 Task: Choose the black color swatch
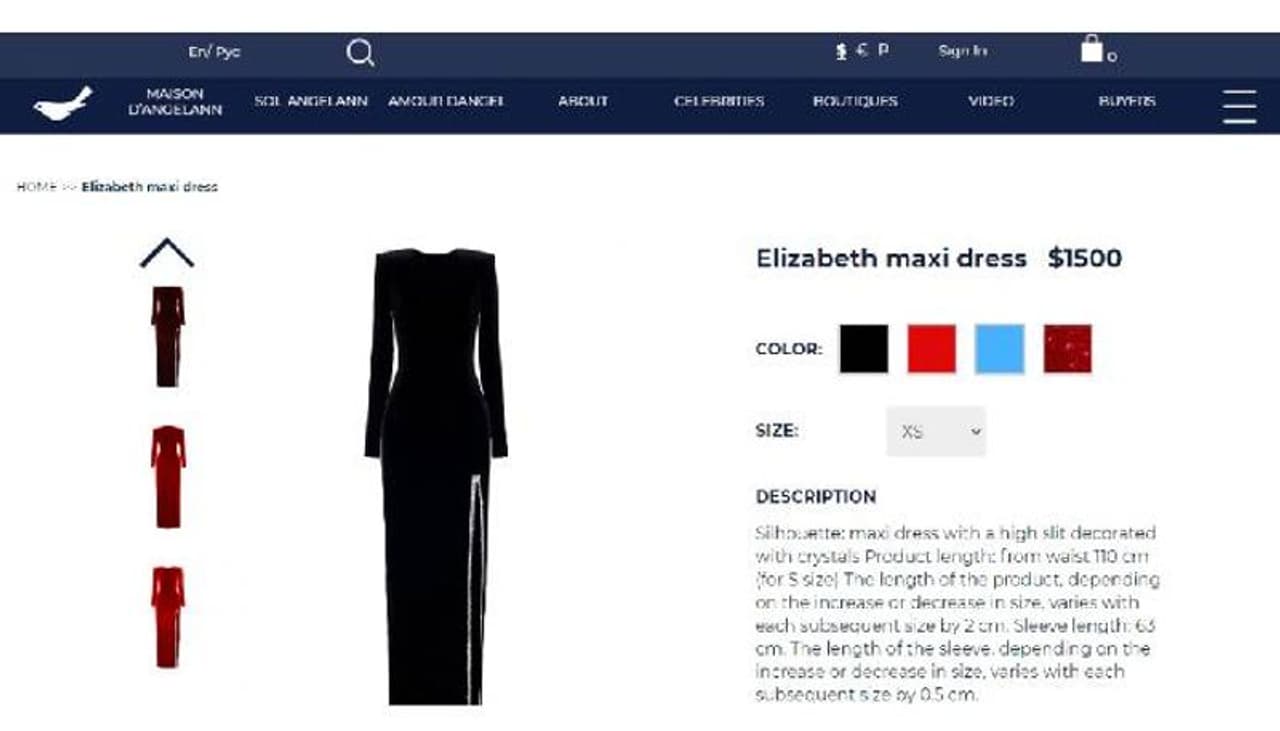click(x=864, y=349)
